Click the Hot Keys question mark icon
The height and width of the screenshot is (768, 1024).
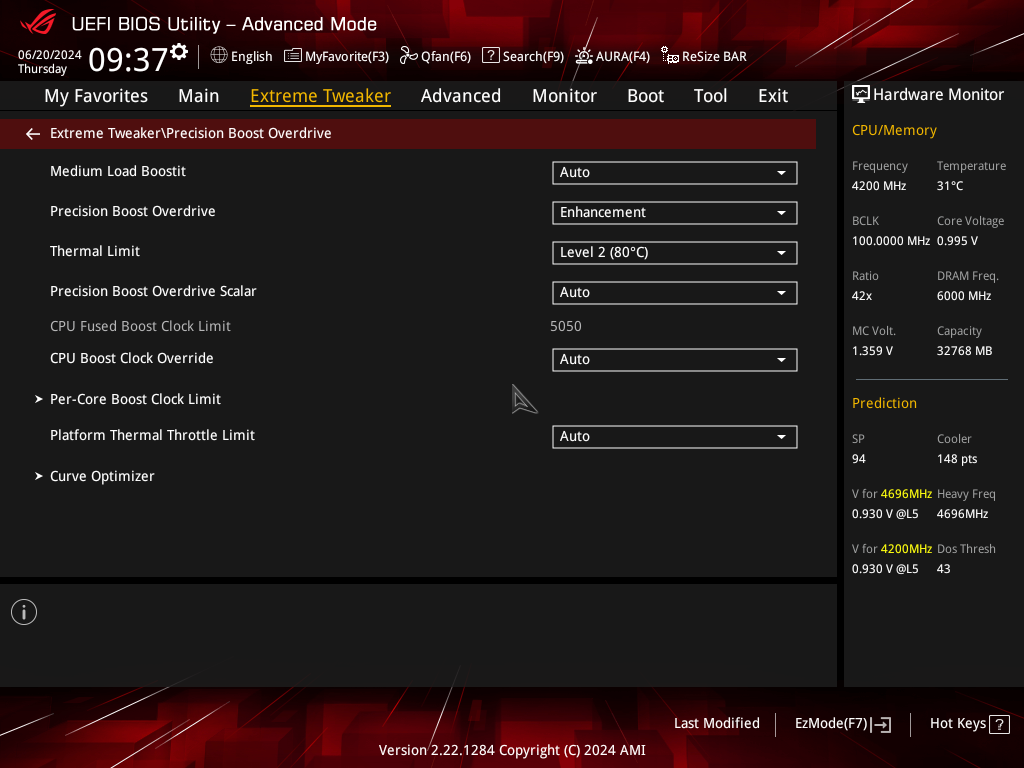coord(999,724)
